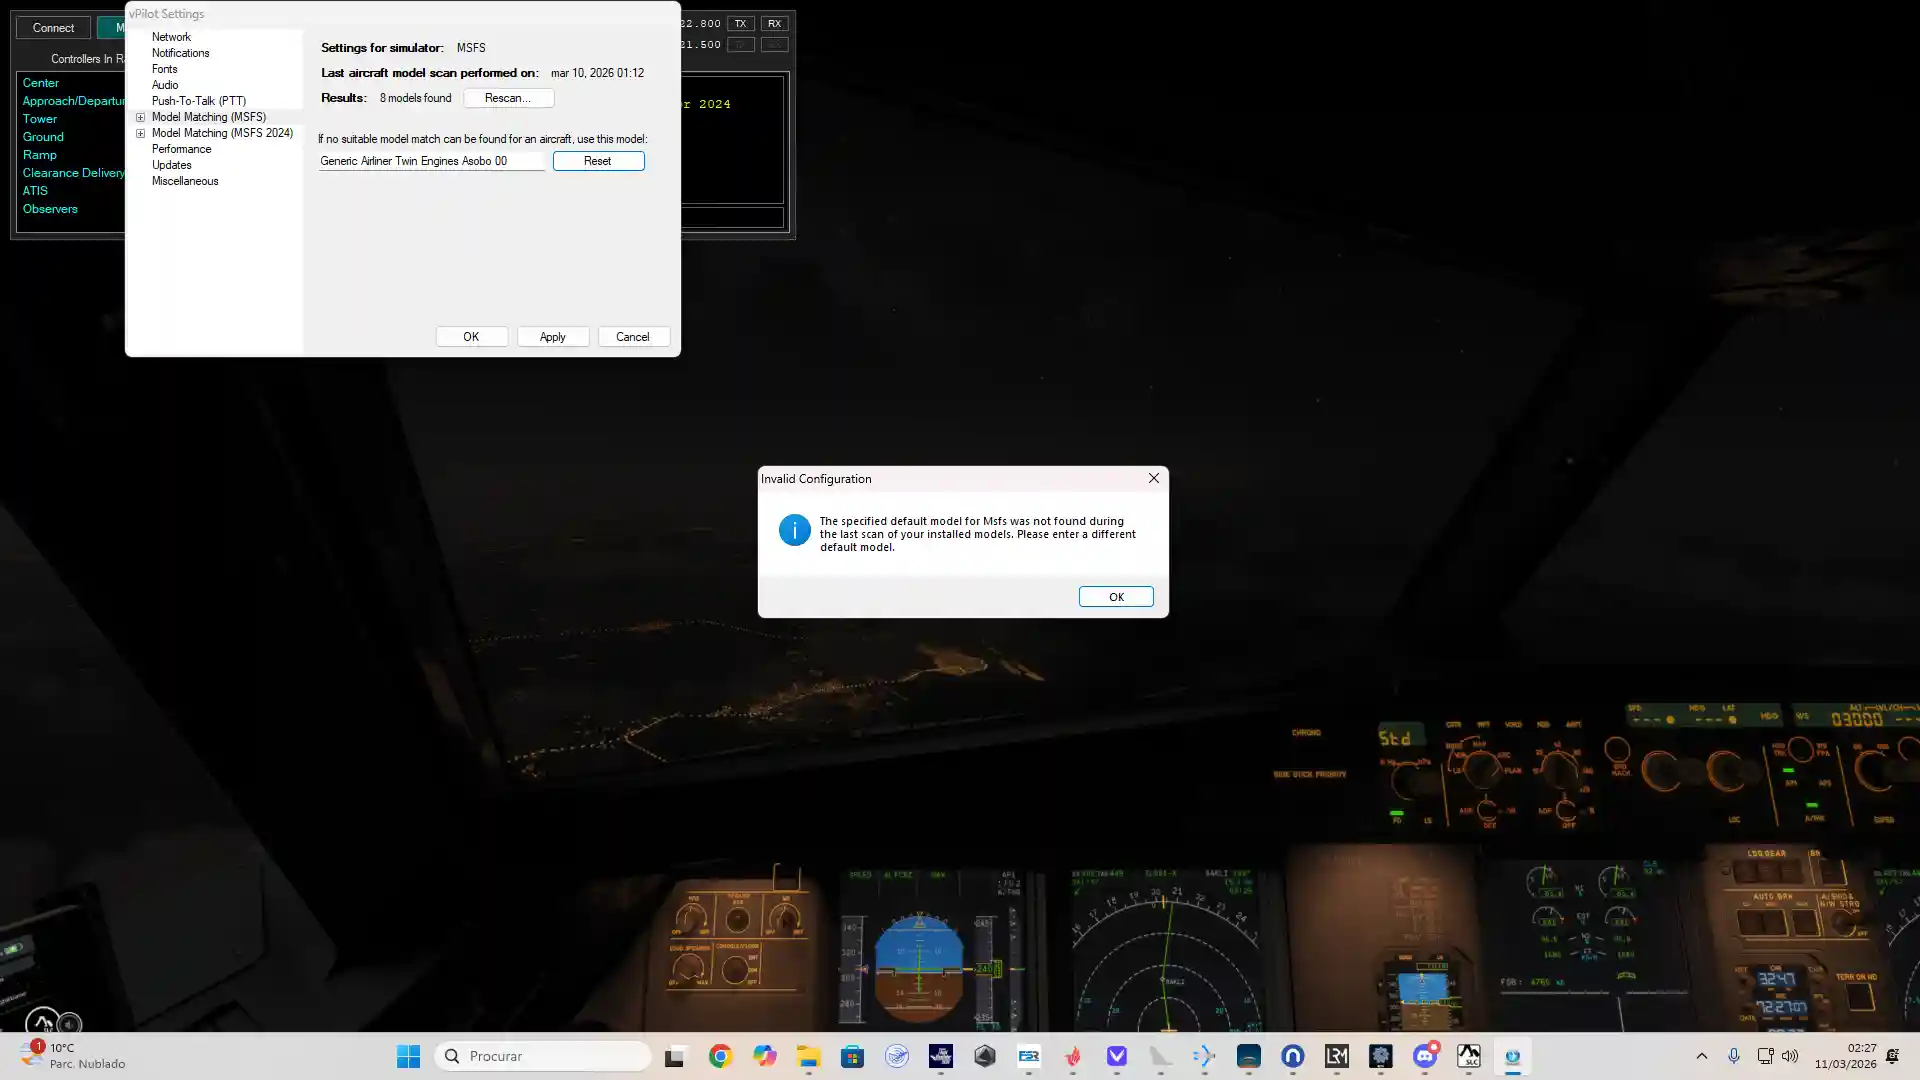Select Model Matching (MSFS) item

(x=209, y=117)
